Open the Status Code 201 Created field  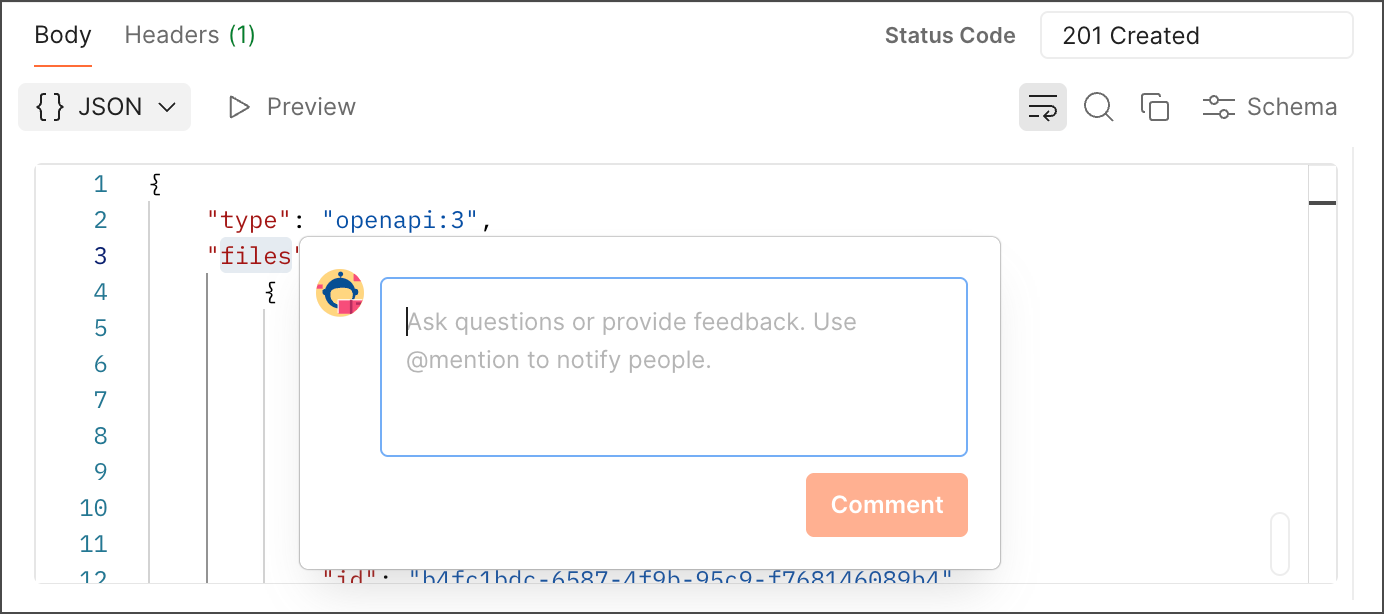tap(1196, 36)
